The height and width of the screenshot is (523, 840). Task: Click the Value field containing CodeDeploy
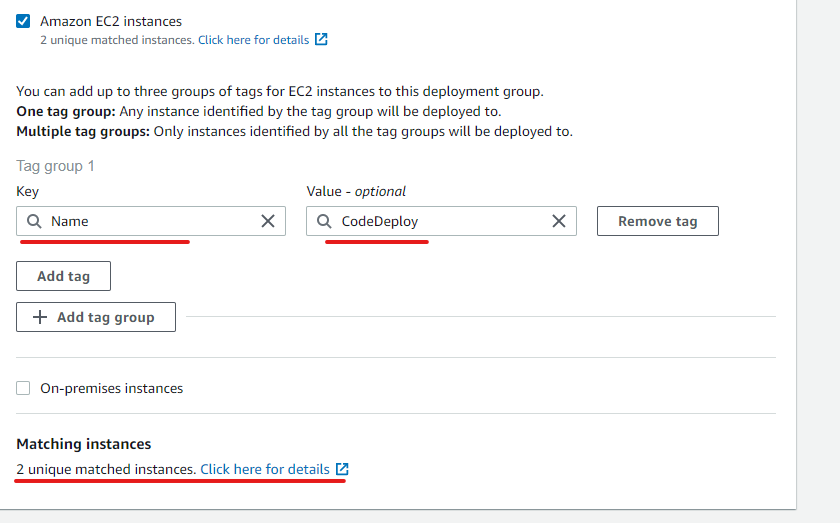click(441, 221)
